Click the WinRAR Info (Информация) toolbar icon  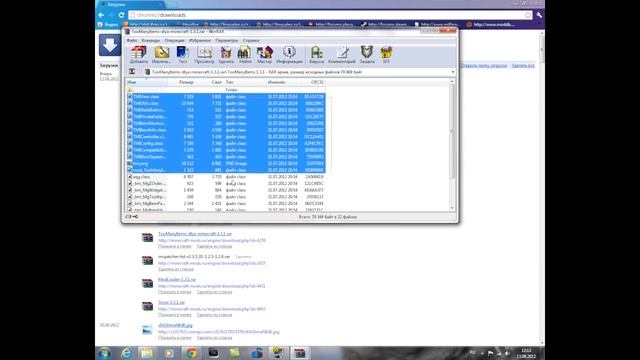pos(289,54)
